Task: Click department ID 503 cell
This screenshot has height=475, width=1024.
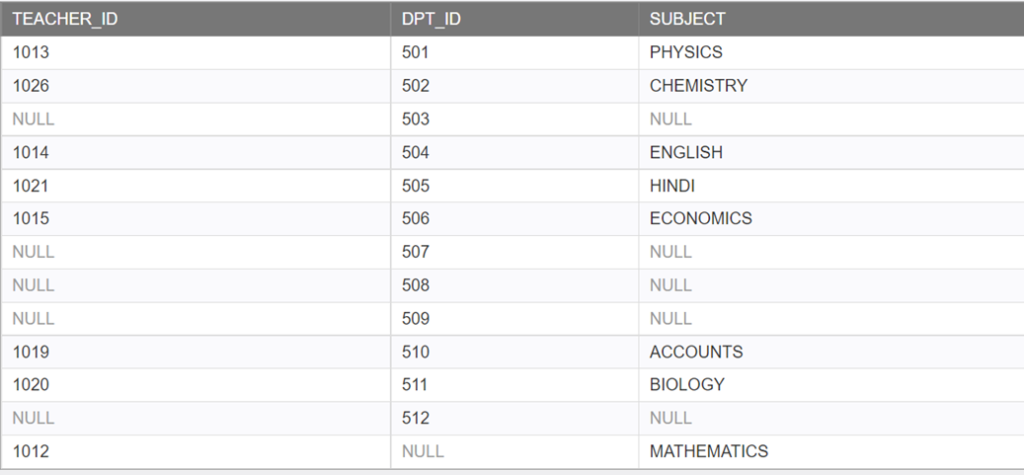Action: (x=515, y=119)
